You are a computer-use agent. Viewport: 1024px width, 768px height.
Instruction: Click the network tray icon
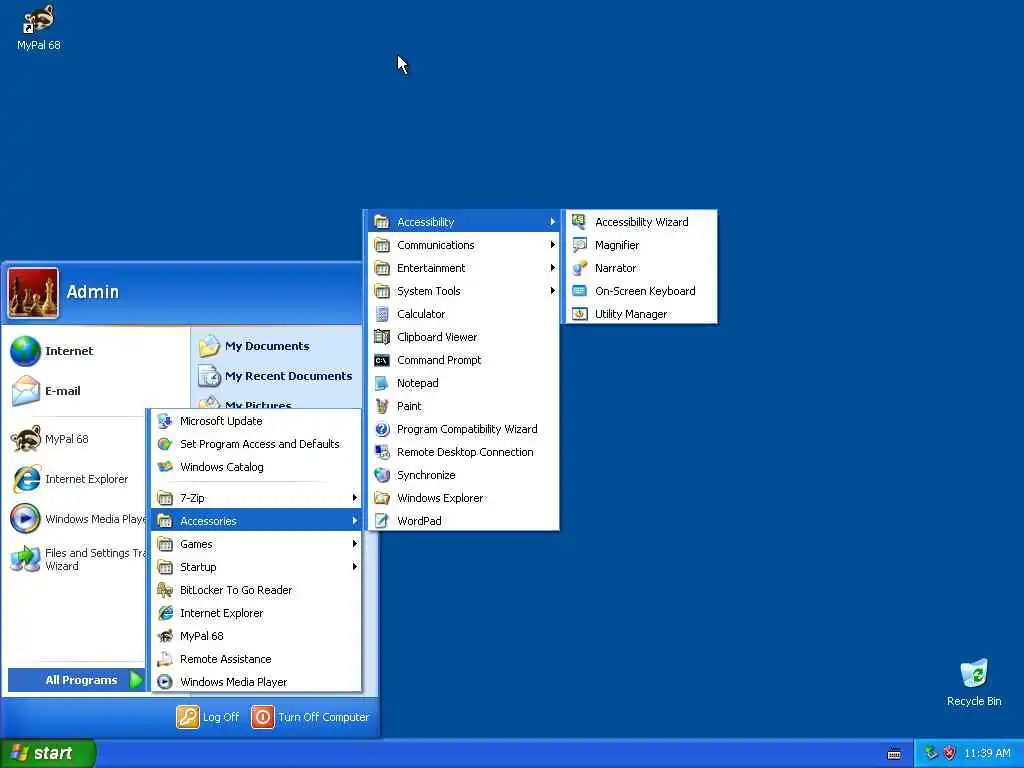click(x=931, y=753)
